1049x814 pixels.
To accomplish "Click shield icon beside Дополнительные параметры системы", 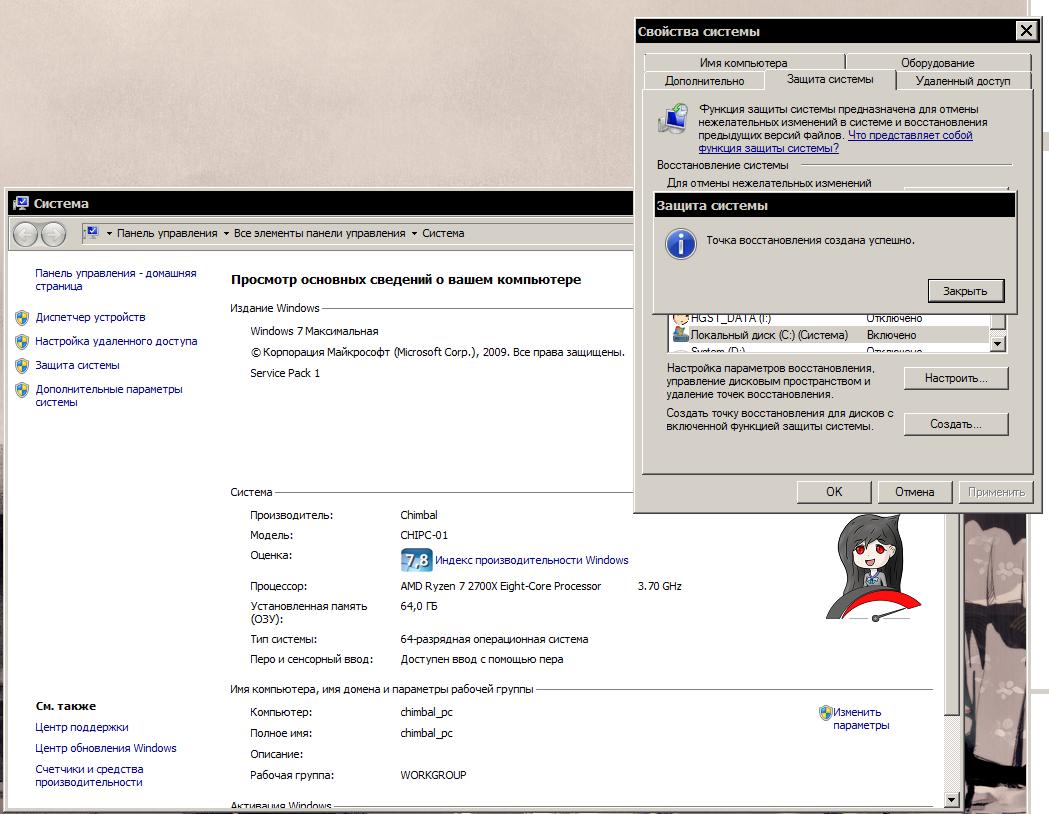I will (22, 390).
